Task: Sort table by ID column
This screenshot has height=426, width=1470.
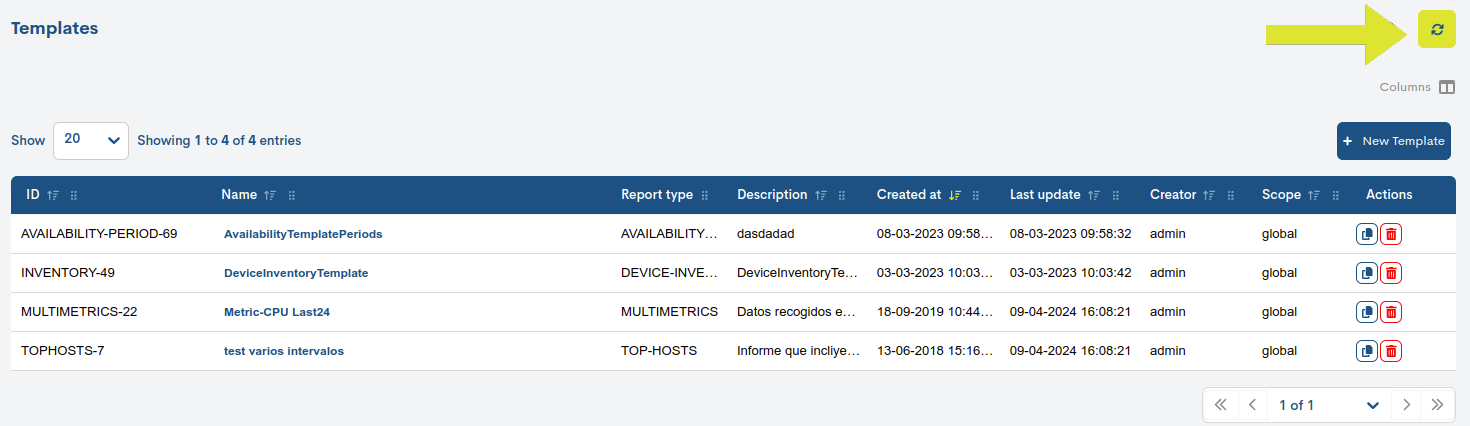Action: pos(53,195)
